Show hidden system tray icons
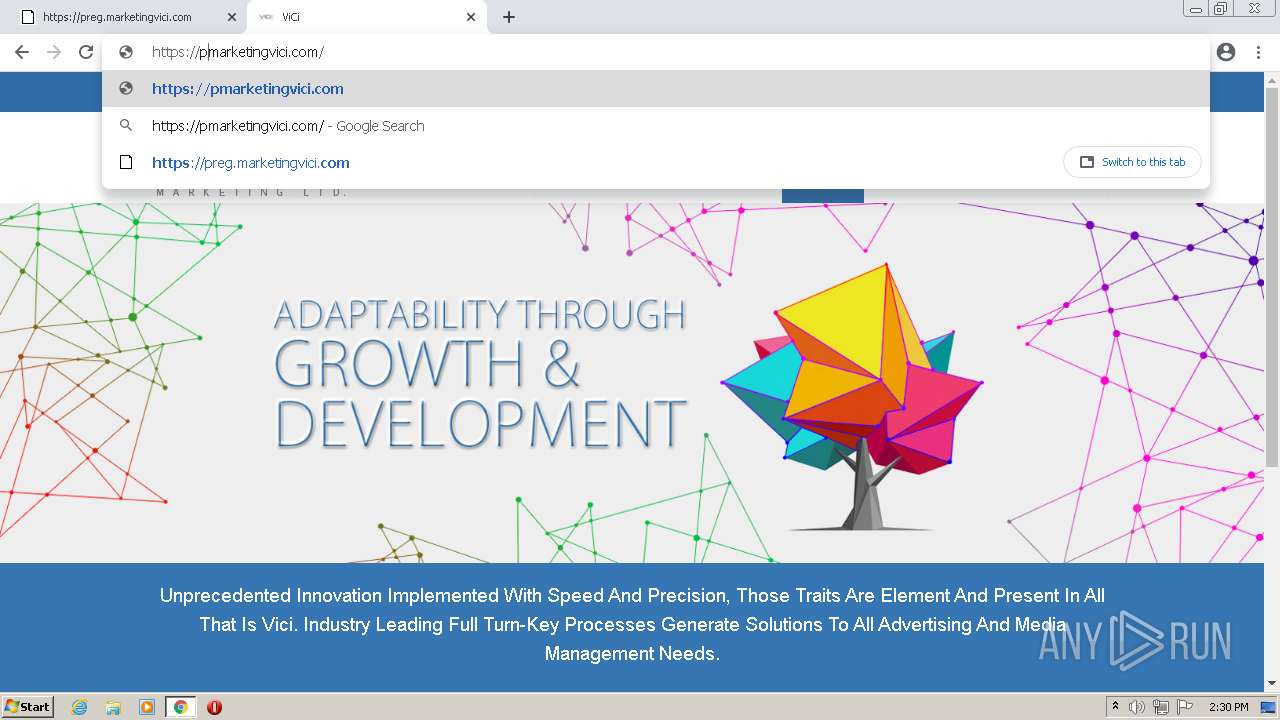 pos(1115,707)
